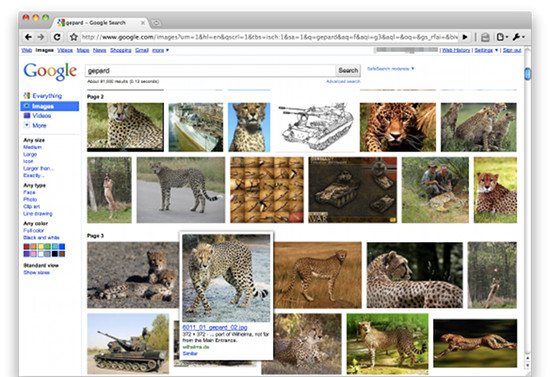Expand the SafeSearch moderate dropdown
550x377 pixels.
pos(390,69)
